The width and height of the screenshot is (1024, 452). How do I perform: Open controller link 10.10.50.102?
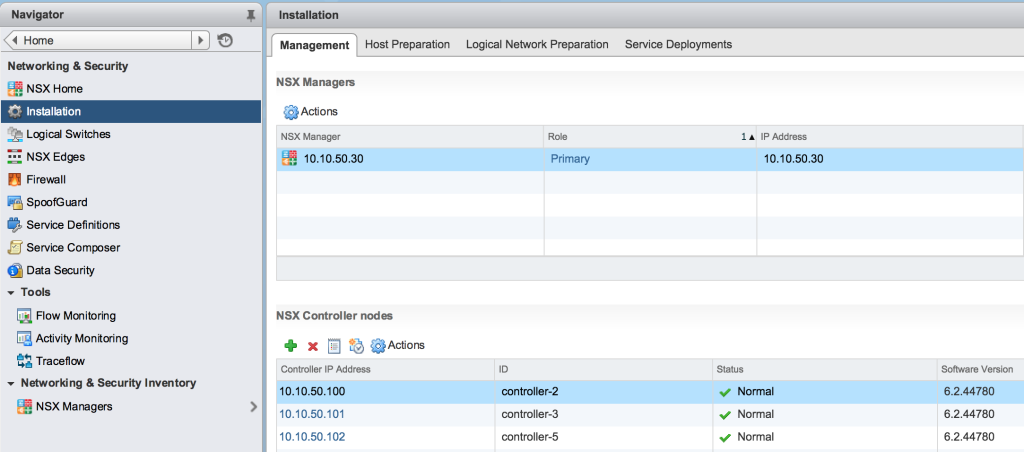point(312,437)
